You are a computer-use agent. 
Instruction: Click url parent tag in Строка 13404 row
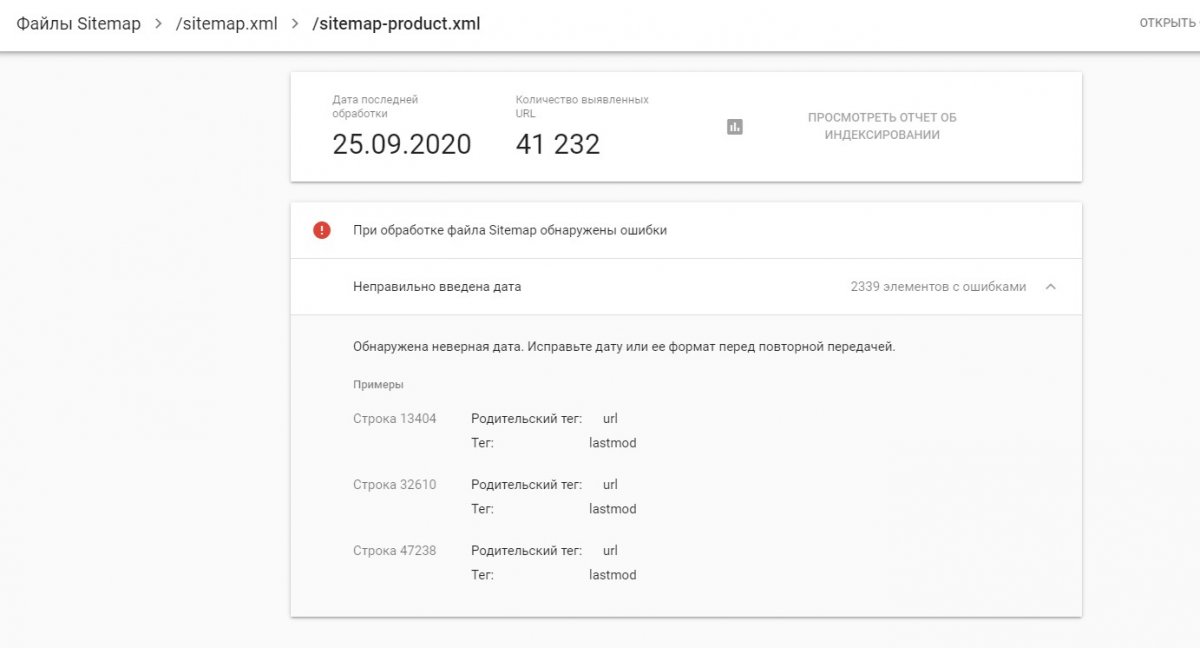click(x=610, y=418)
